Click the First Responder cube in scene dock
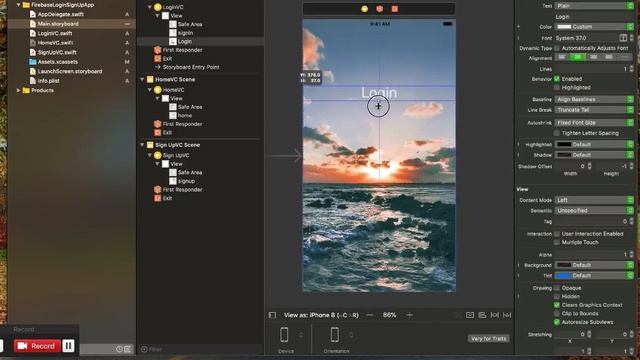 (380, 9)
